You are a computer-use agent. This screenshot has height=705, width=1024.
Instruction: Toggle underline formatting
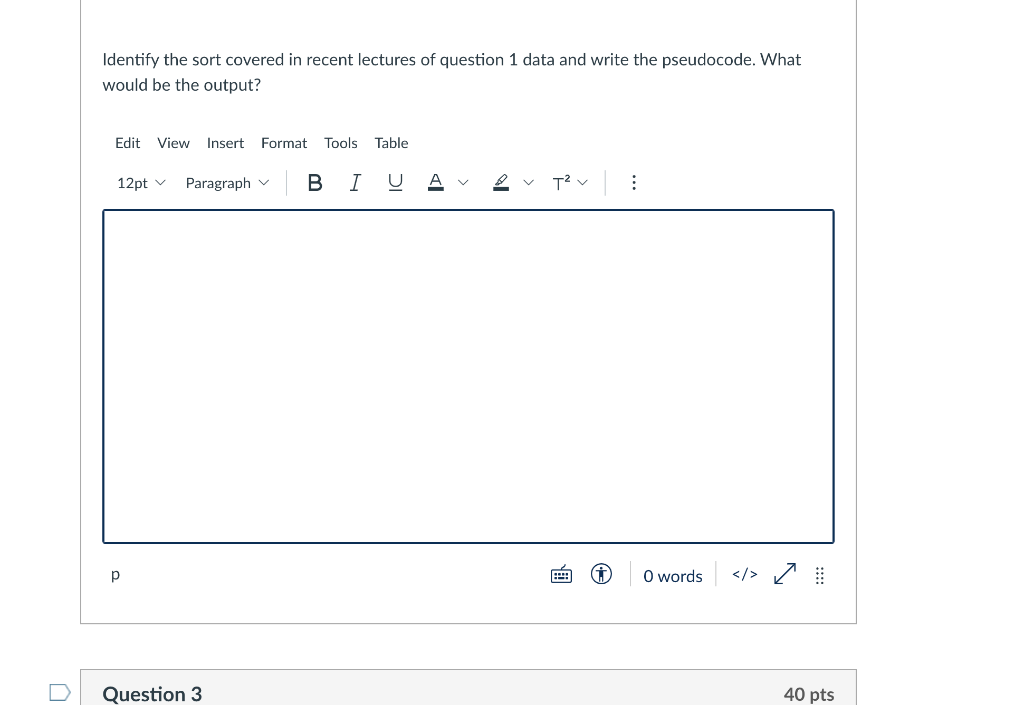pos(395,182)
